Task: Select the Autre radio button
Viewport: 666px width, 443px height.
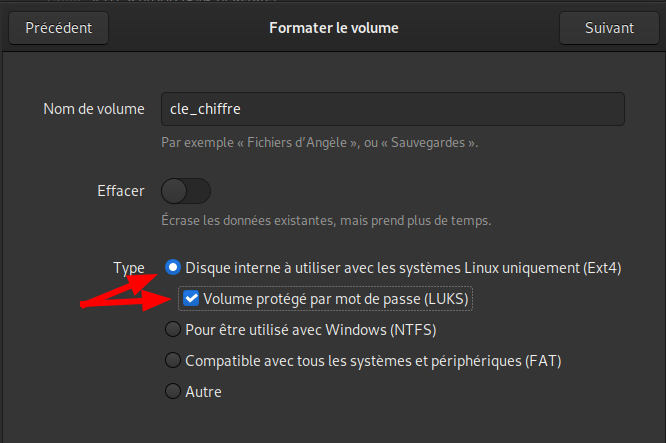Action: tap(173, 391)
